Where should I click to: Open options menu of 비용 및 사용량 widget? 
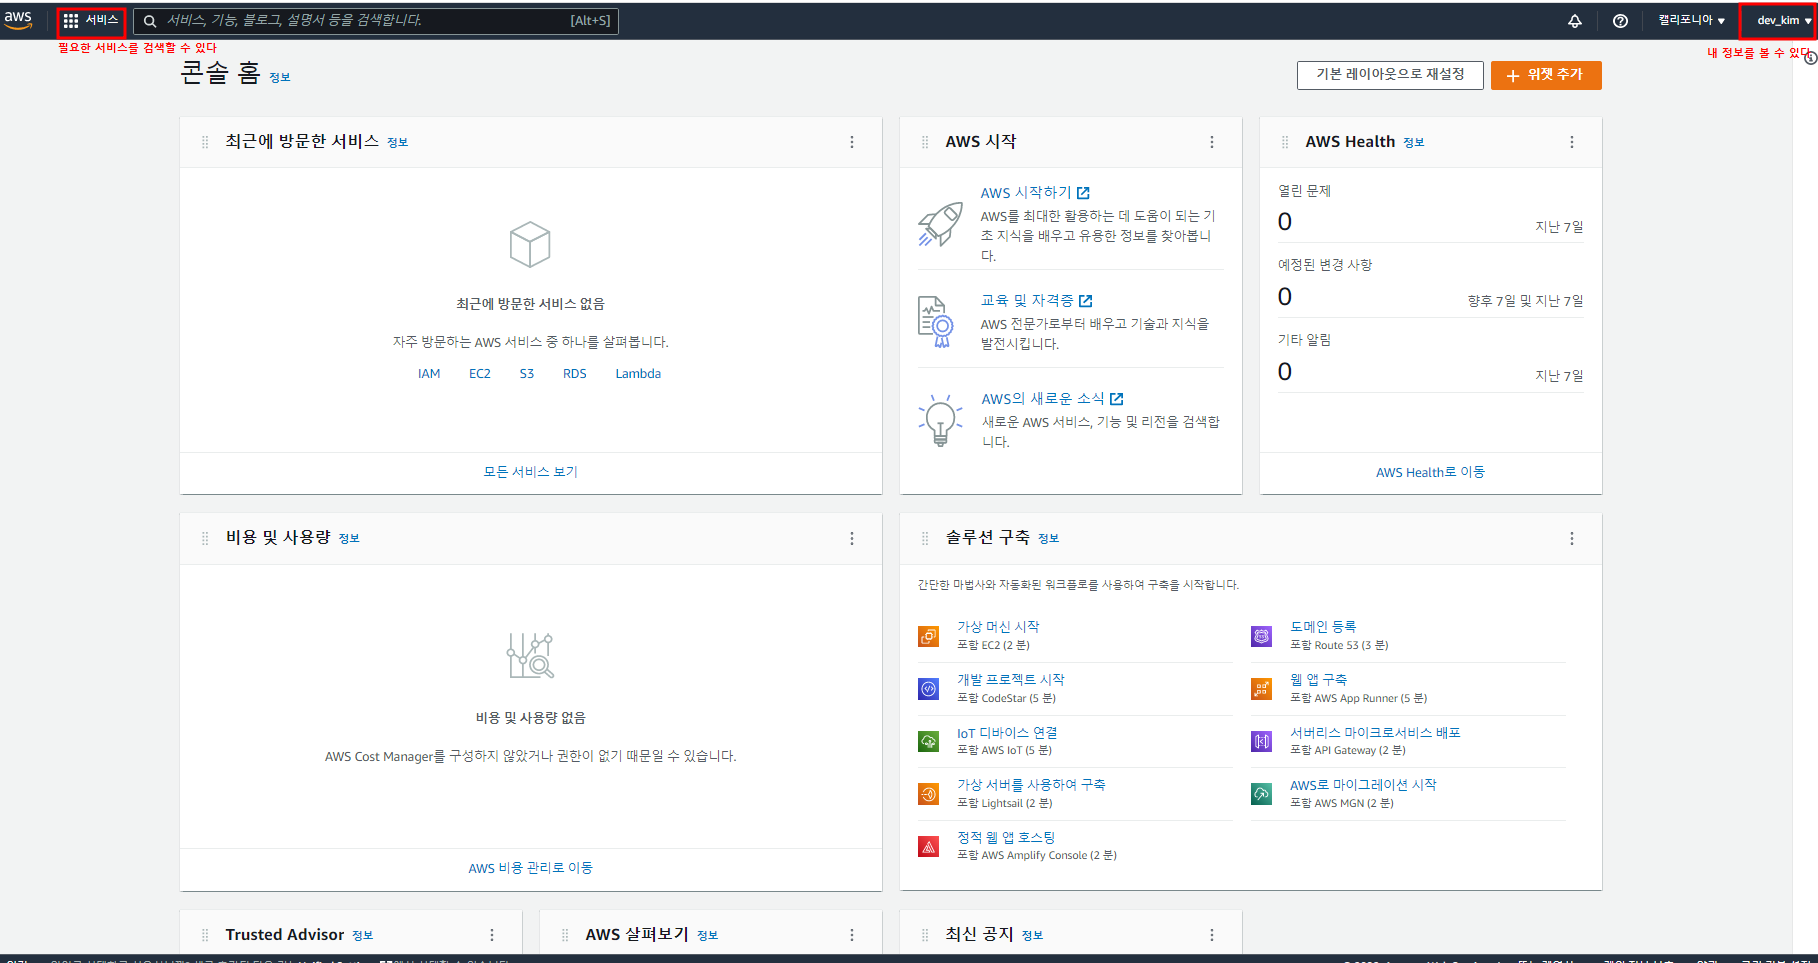[852, 539]
